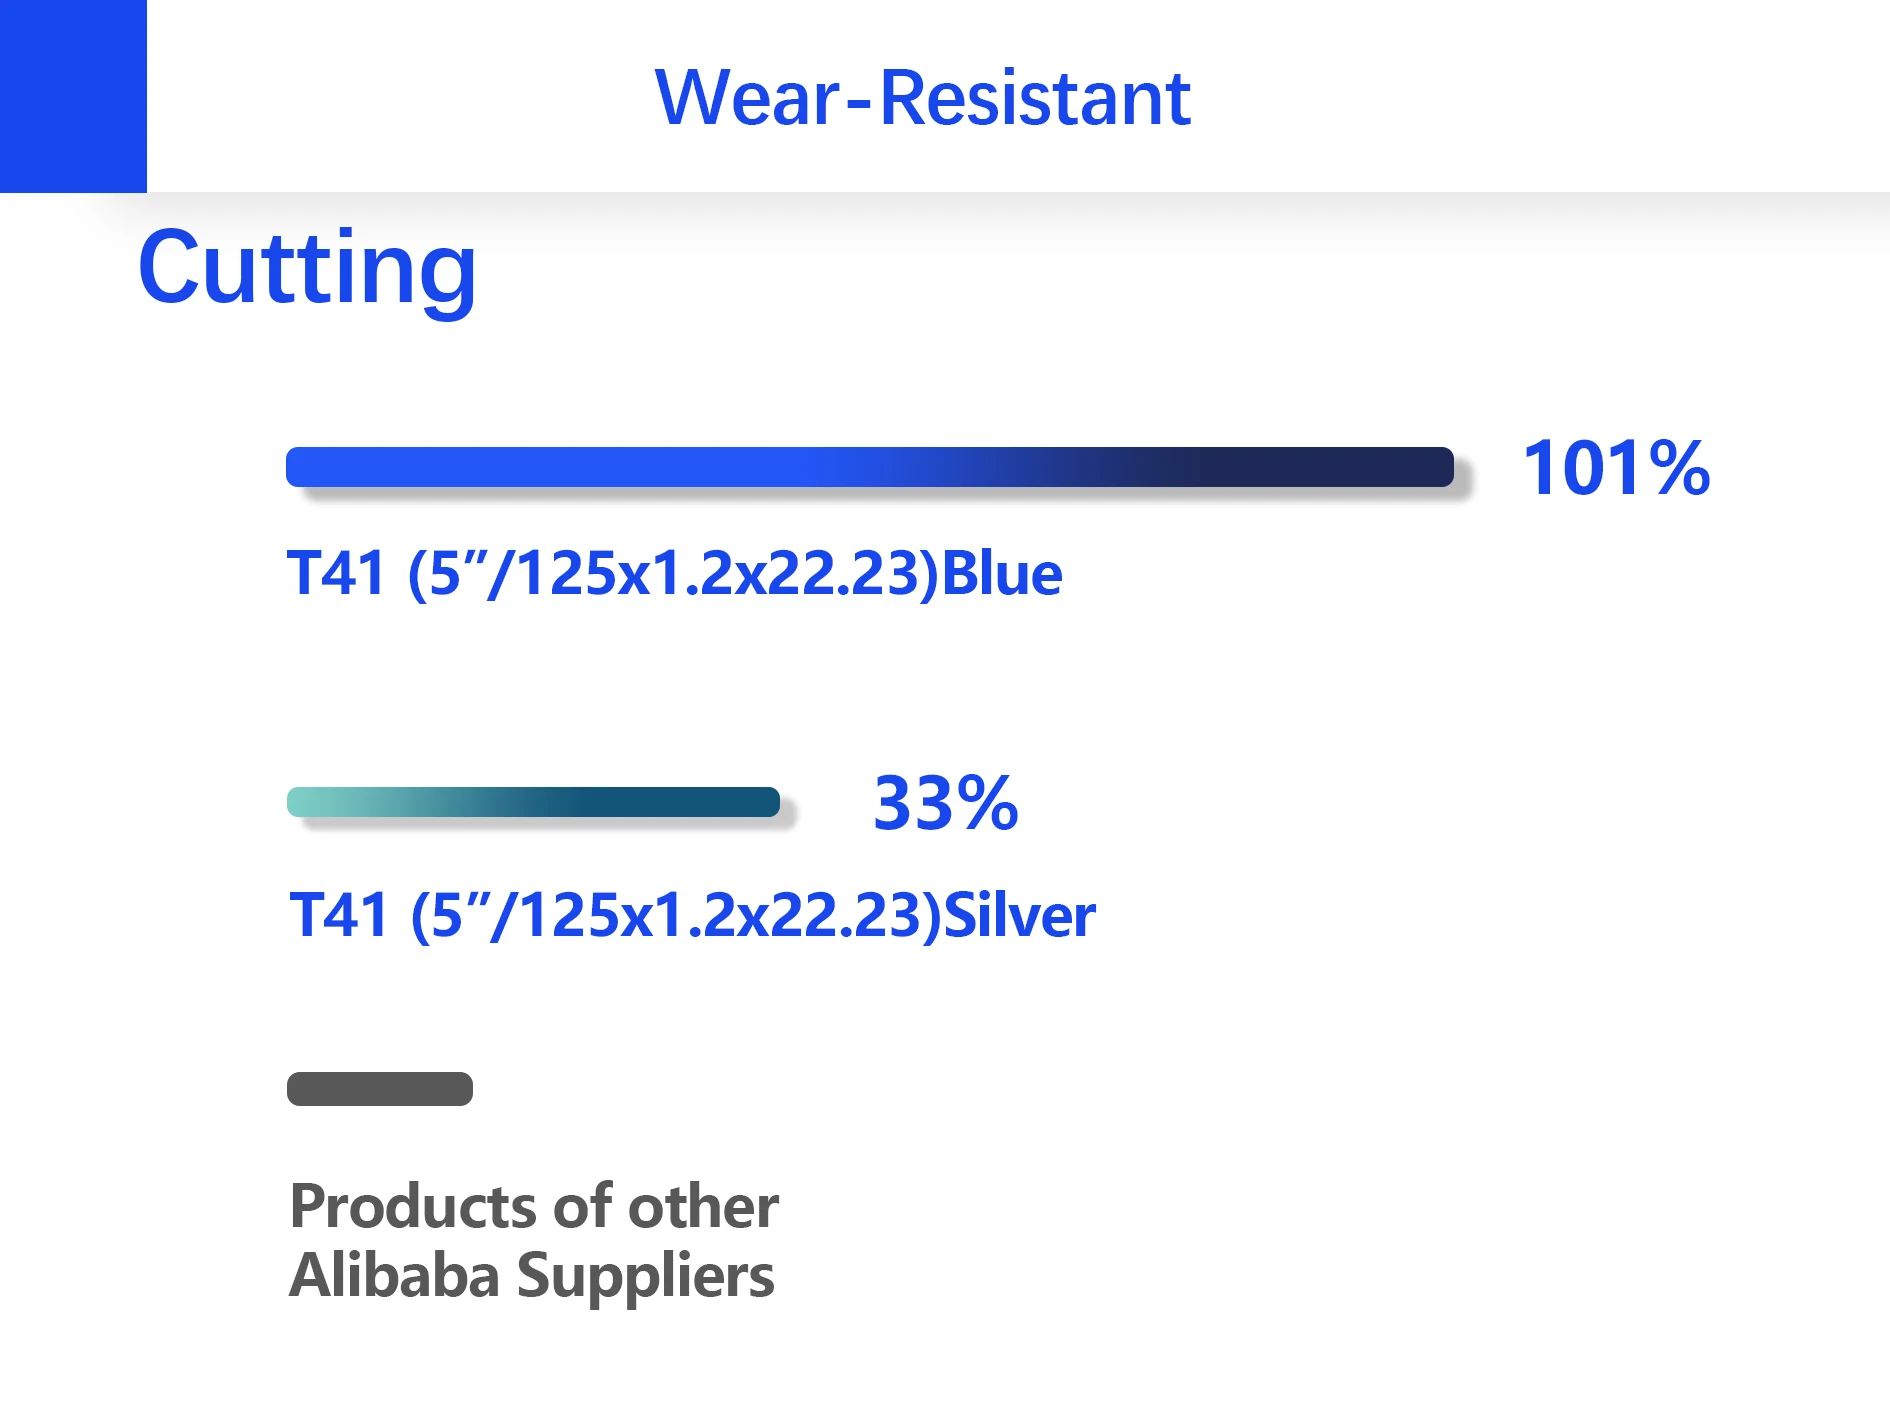Select the T41 Silver product label
Viewport: 1890px width, 1417px height.
point(692,915)
